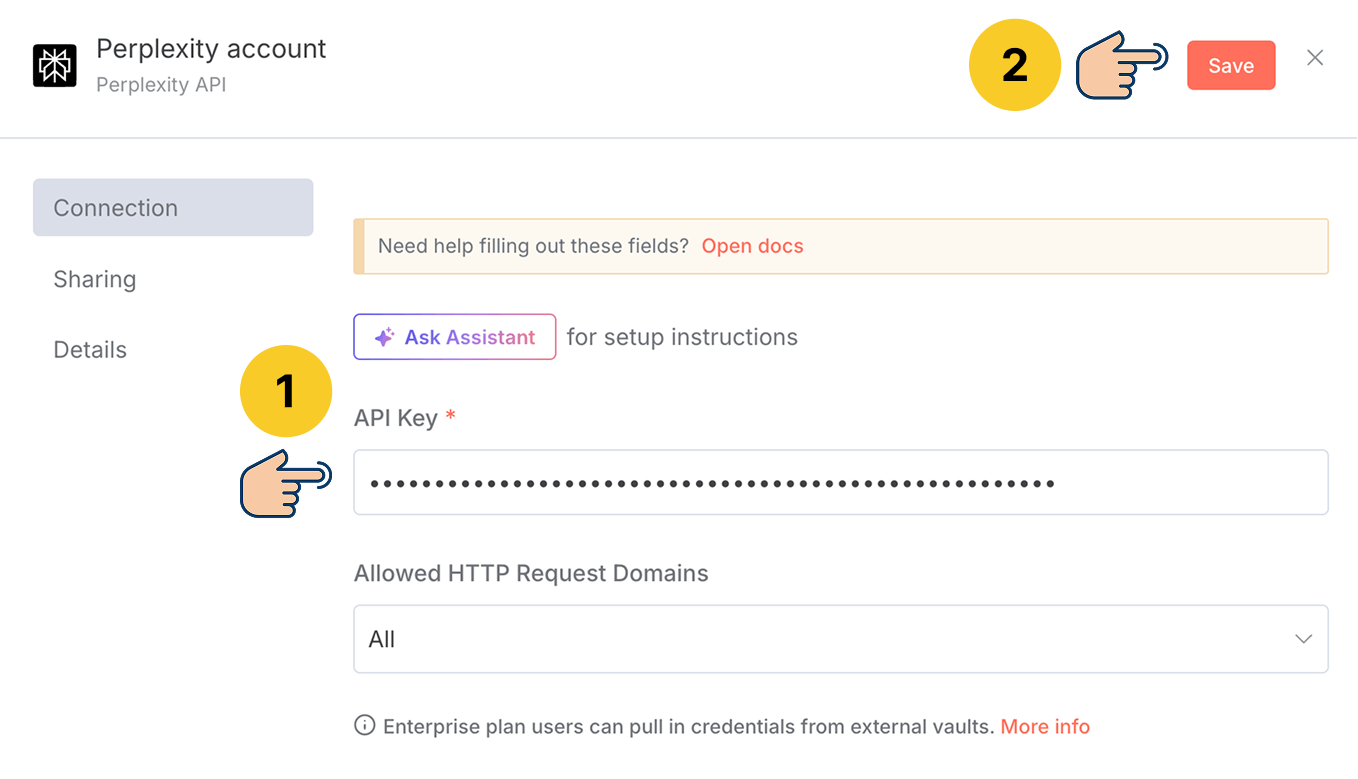Click More info about external vaults
The width and height of the screenshot is (1358, 779).
coord(1045,726)
